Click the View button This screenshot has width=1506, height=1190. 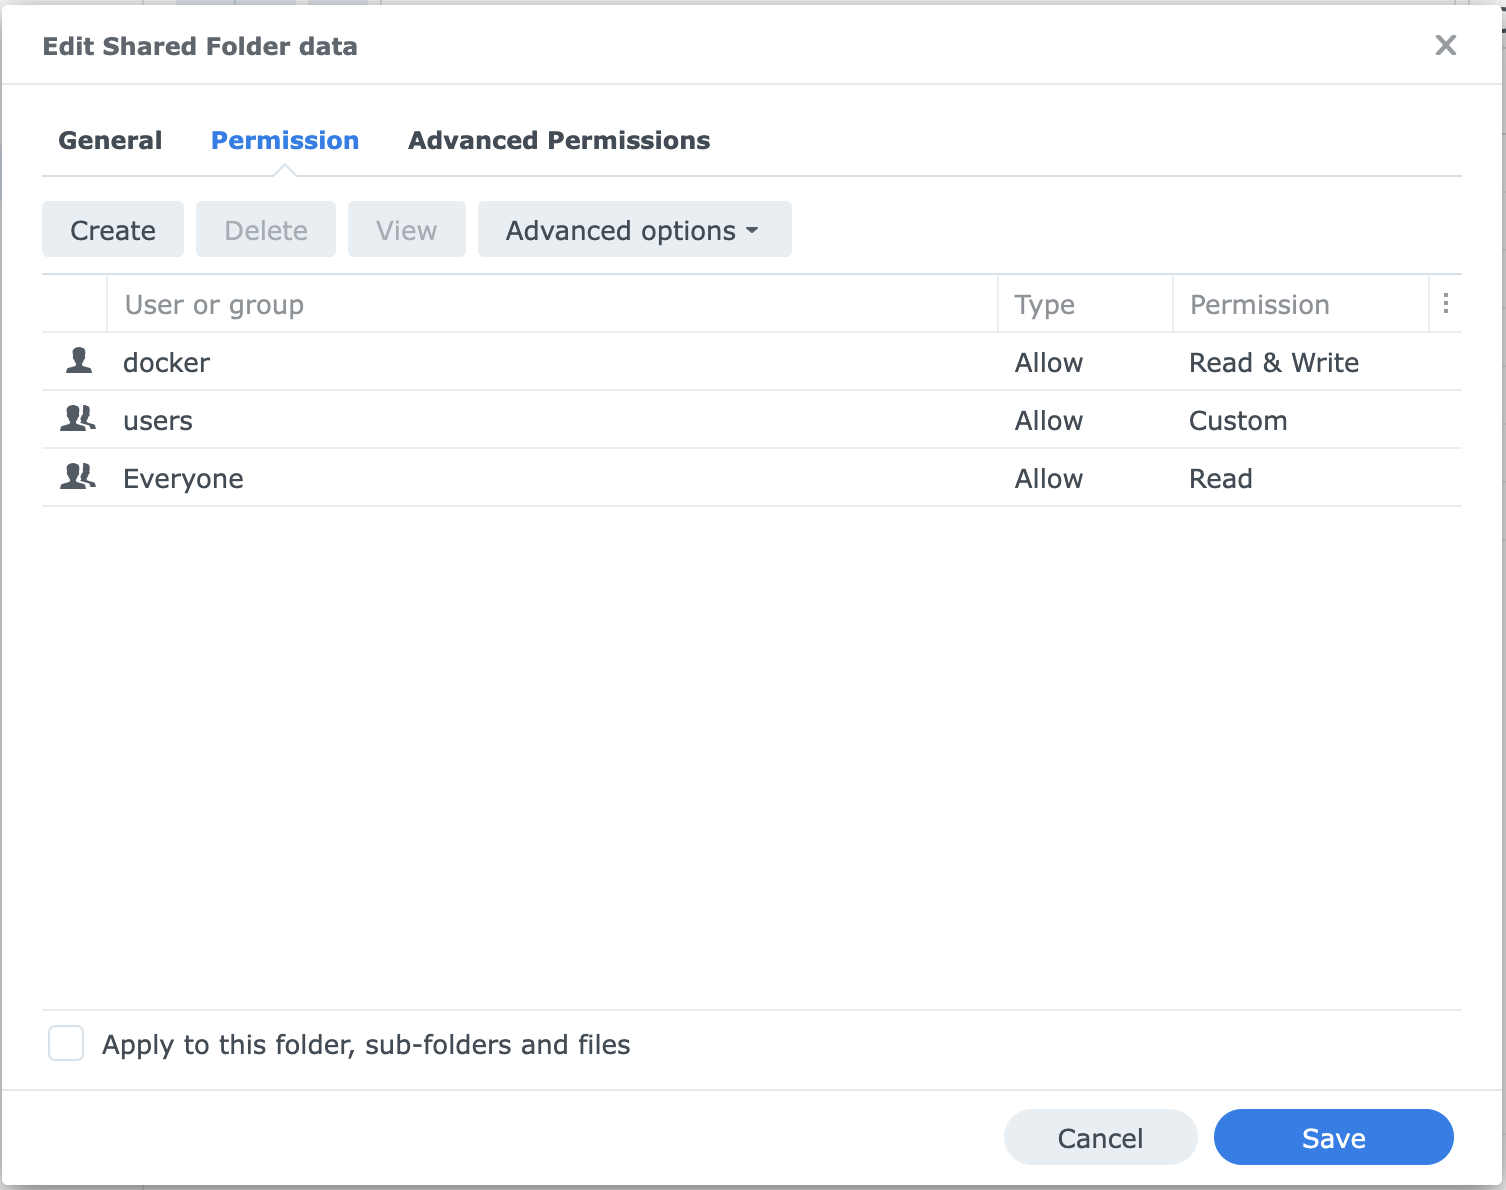tap(406, 230)
